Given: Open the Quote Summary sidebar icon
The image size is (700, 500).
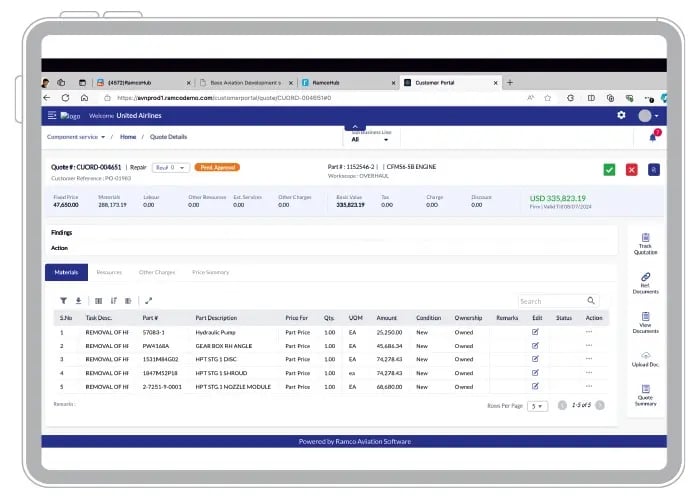Looking at the screenshot, I should [645, 396].
